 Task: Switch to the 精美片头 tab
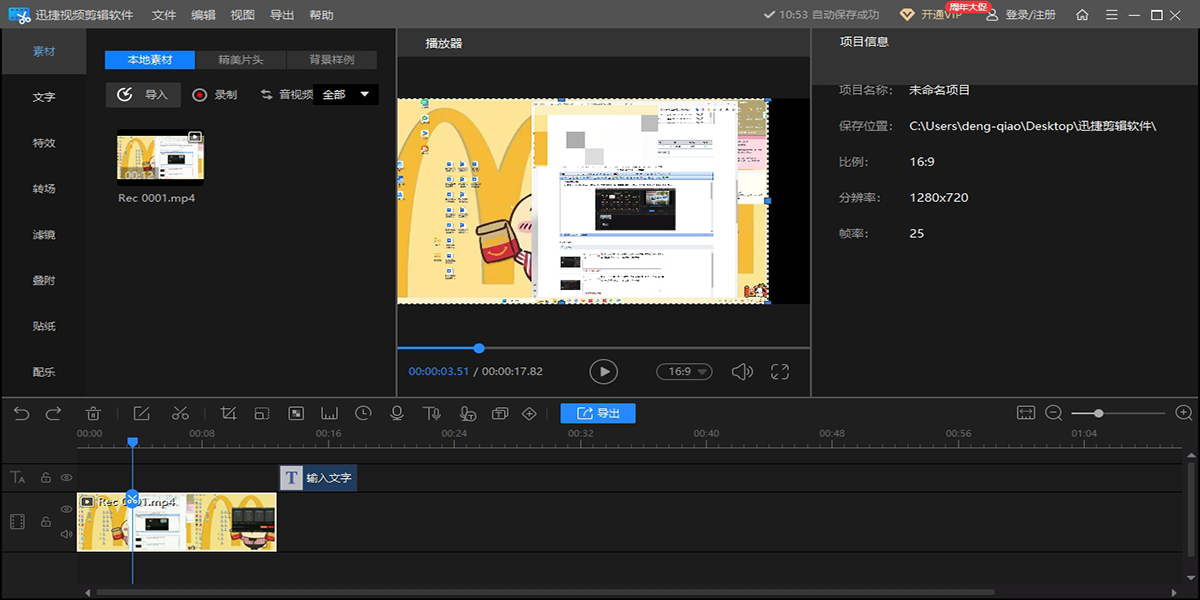pyautogui.click(x=240, y=60)
